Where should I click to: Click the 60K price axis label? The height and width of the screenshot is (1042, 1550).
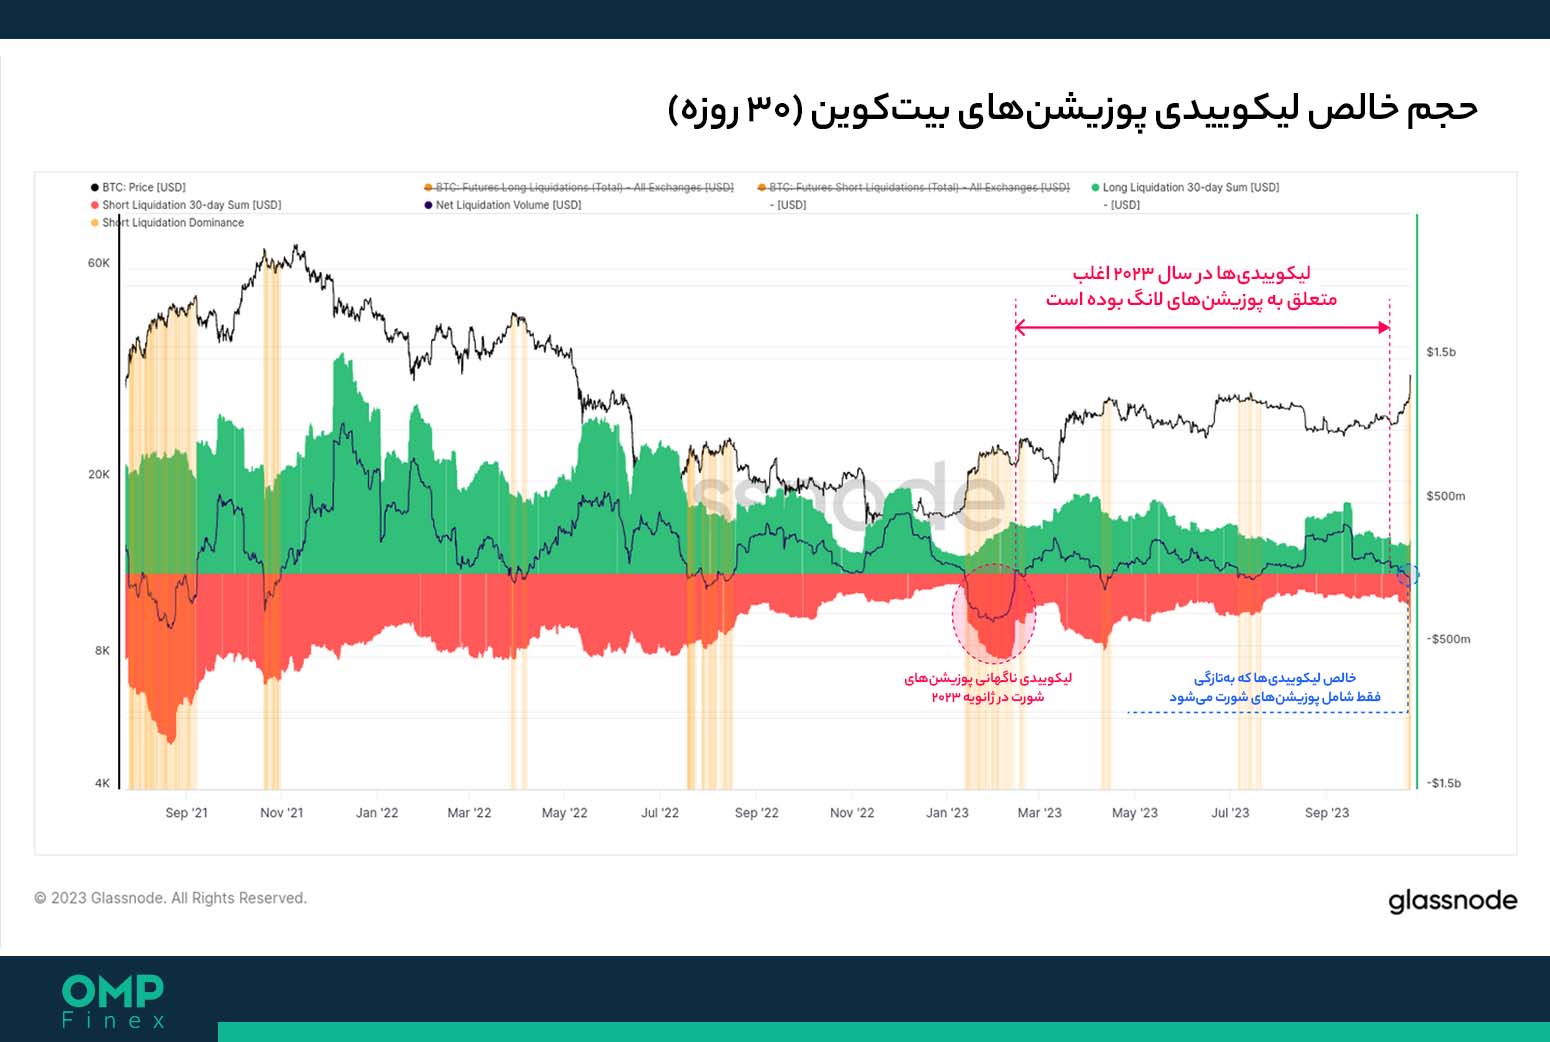[x=99, y=263]
